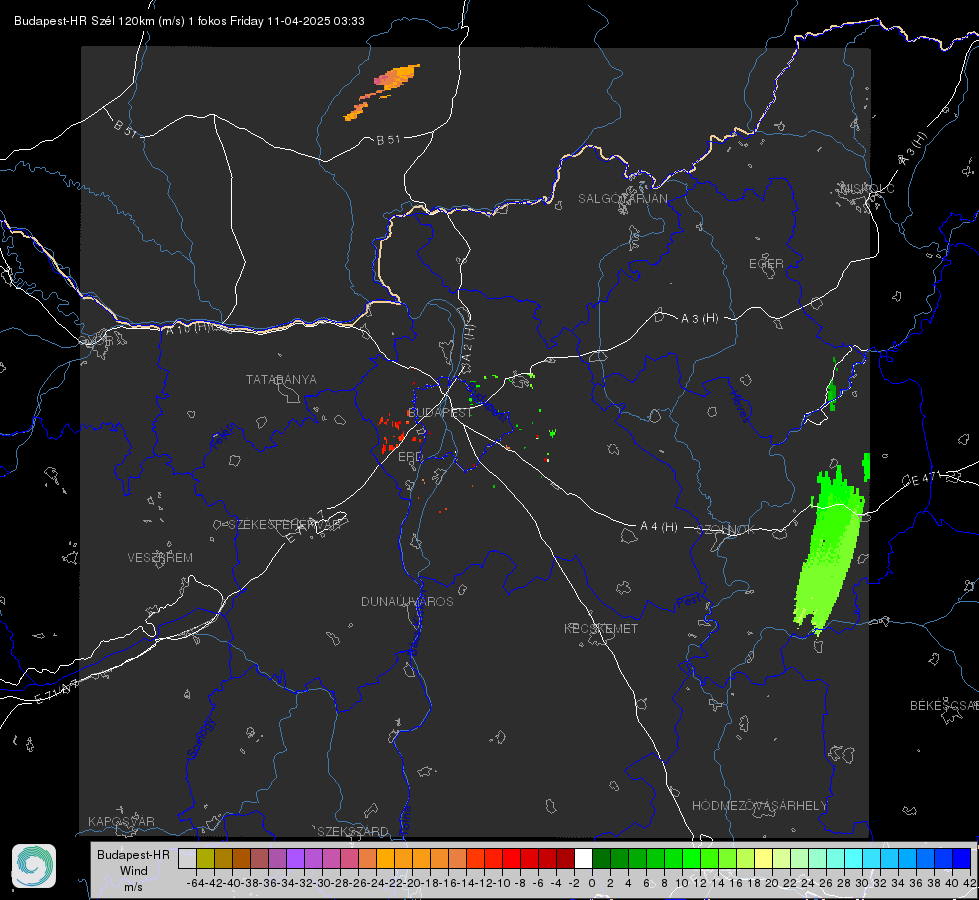
Task: Click the SALGÓTARJÁN city label
Action: click(622, 199)
